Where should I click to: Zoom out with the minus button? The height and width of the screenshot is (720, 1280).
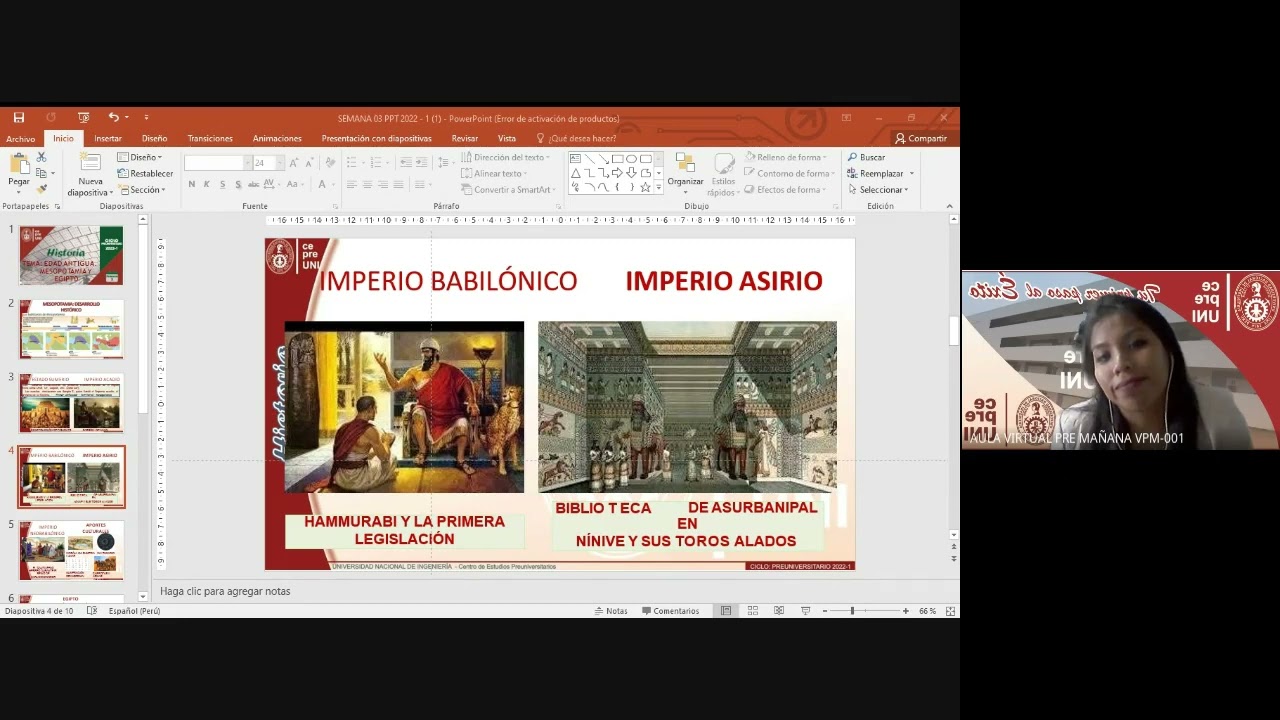tap(825, 611)
